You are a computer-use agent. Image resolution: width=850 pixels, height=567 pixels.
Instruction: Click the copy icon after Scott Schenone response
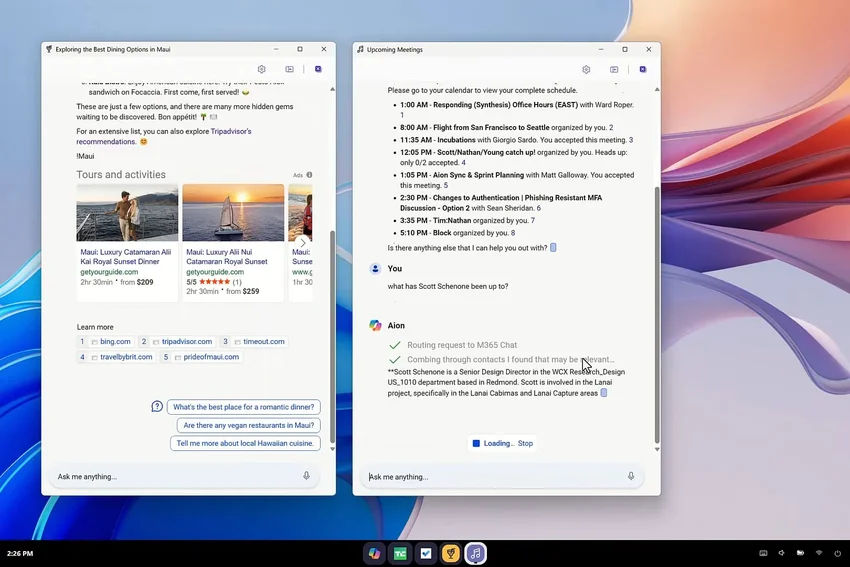point(604,393)
